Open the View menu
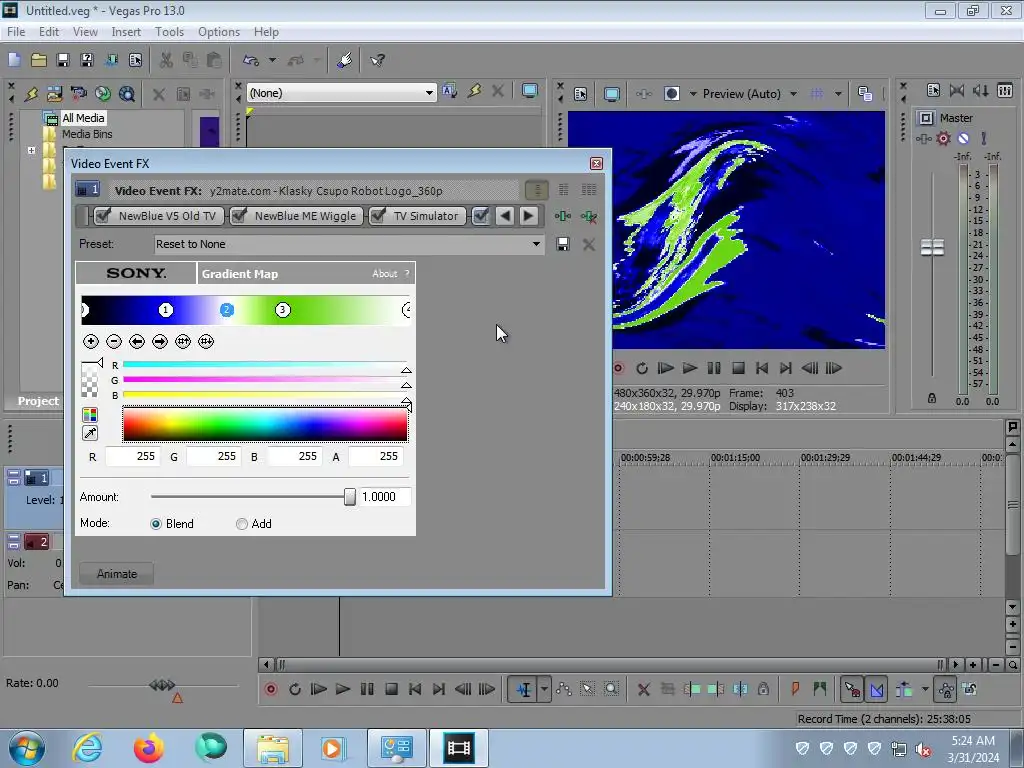This screenshot has height=768, width=1024. 85,31
